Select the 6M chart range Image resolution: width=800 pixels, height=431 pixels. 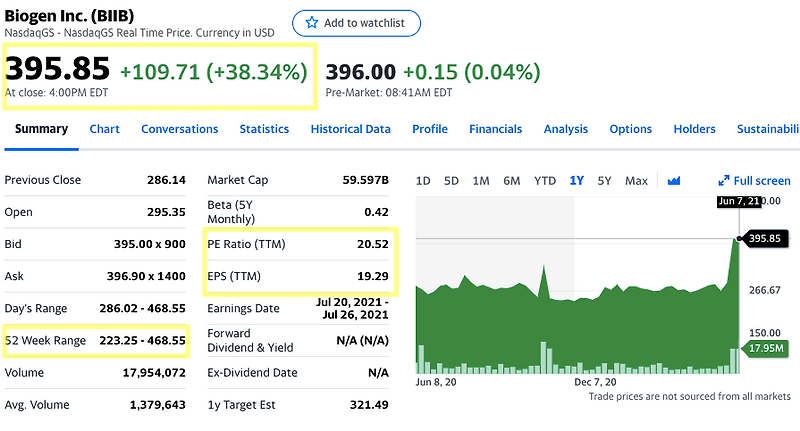[511, 181]
